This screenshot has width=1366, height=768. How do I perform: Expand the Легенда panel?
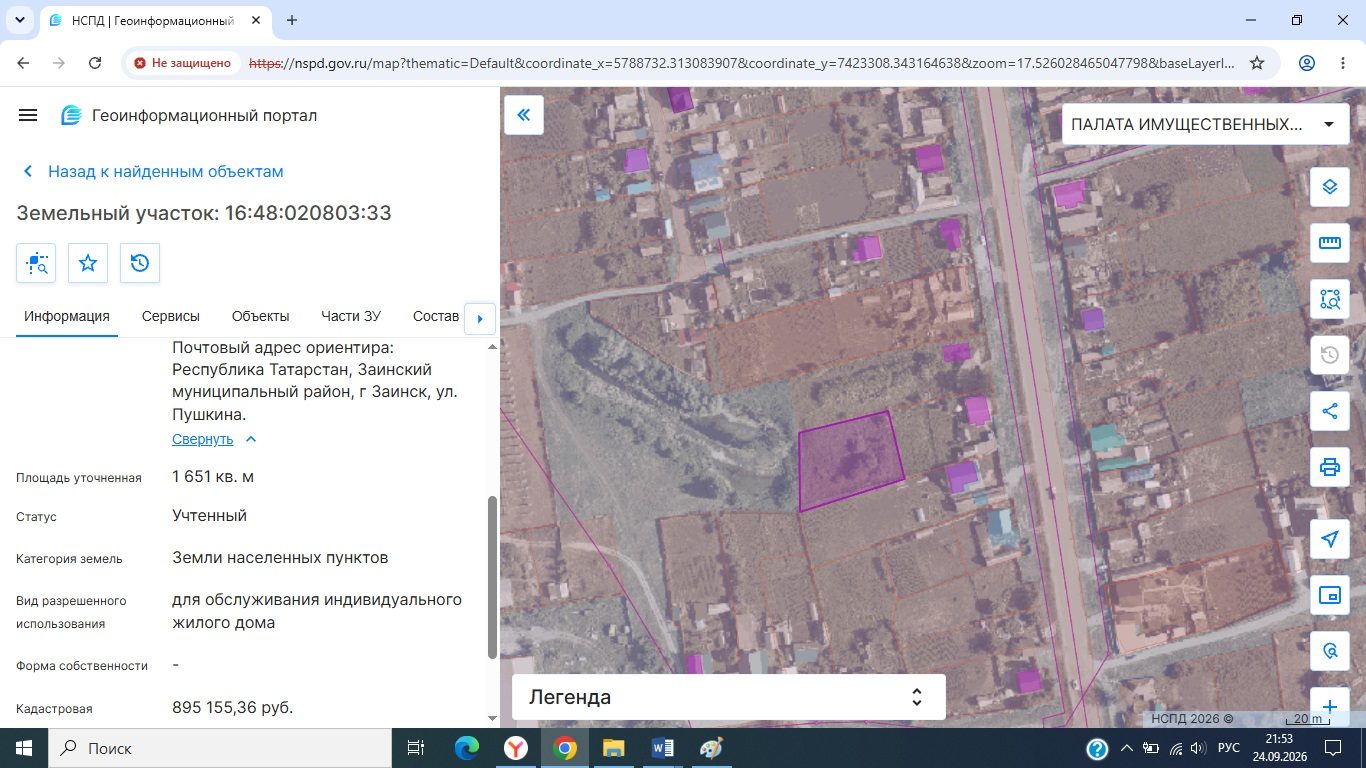point(729,697)
